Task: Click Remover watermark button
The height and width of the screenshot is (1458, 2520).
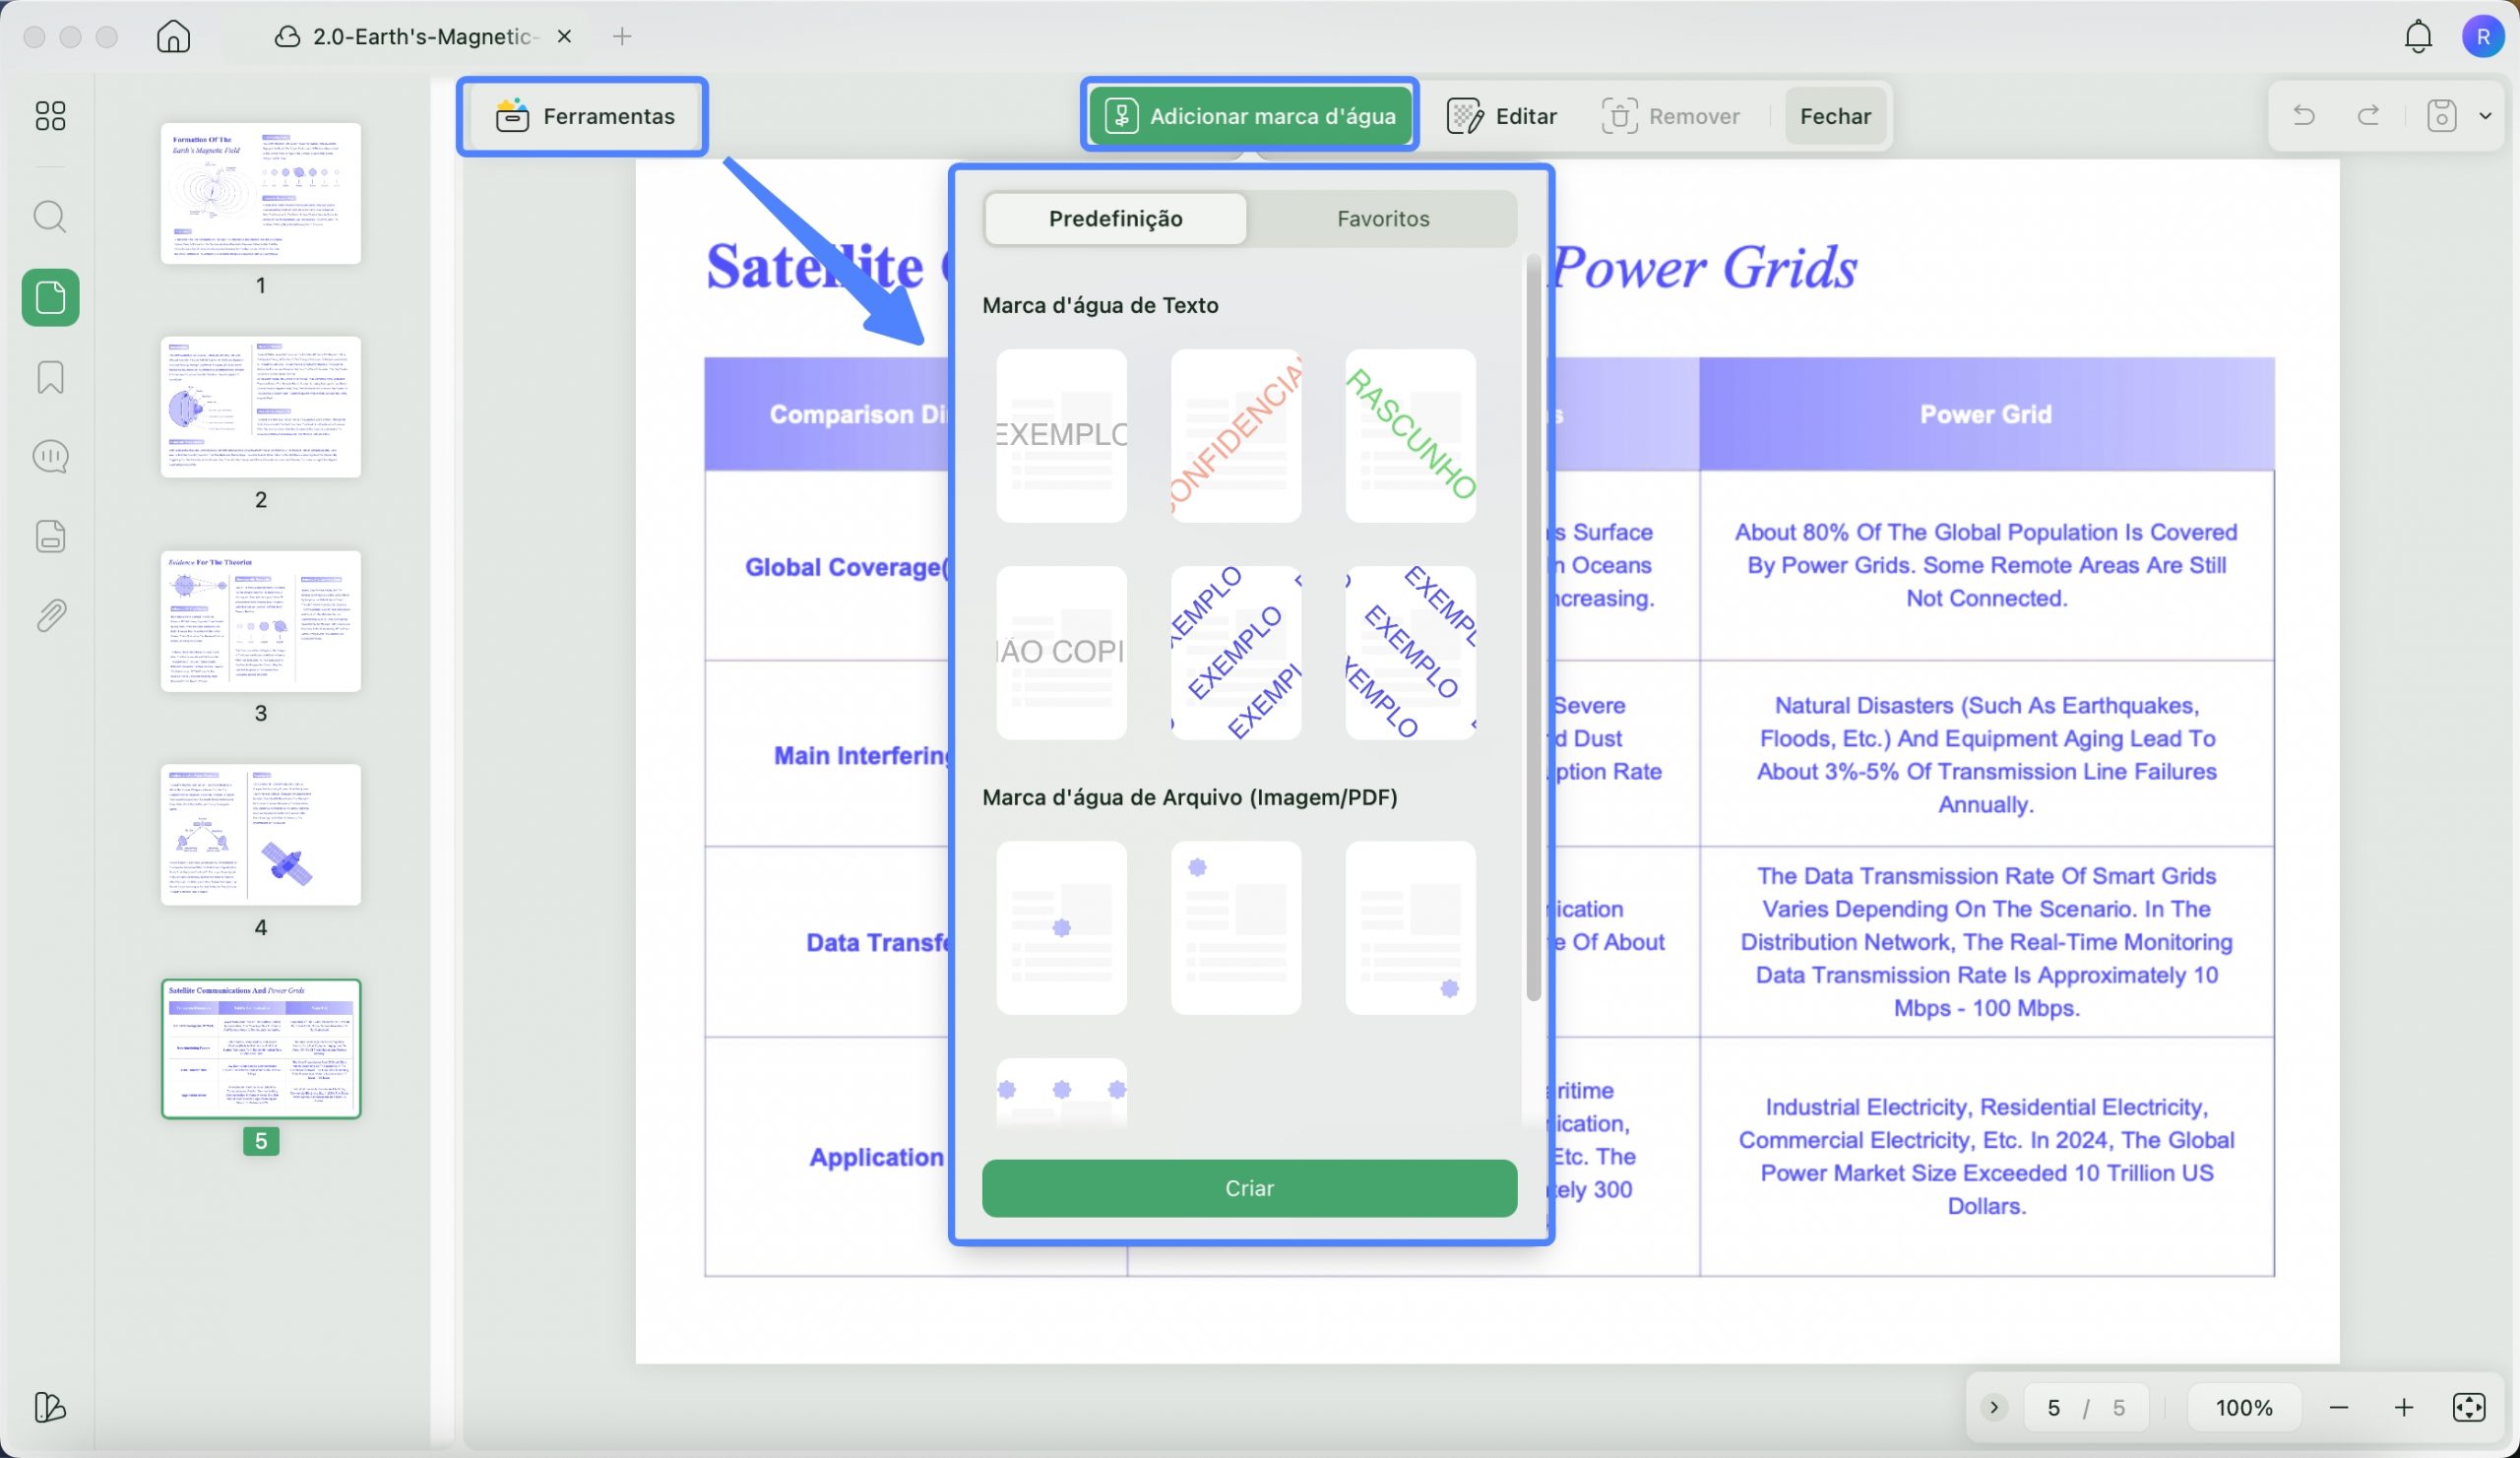Action: point(1671,116)
